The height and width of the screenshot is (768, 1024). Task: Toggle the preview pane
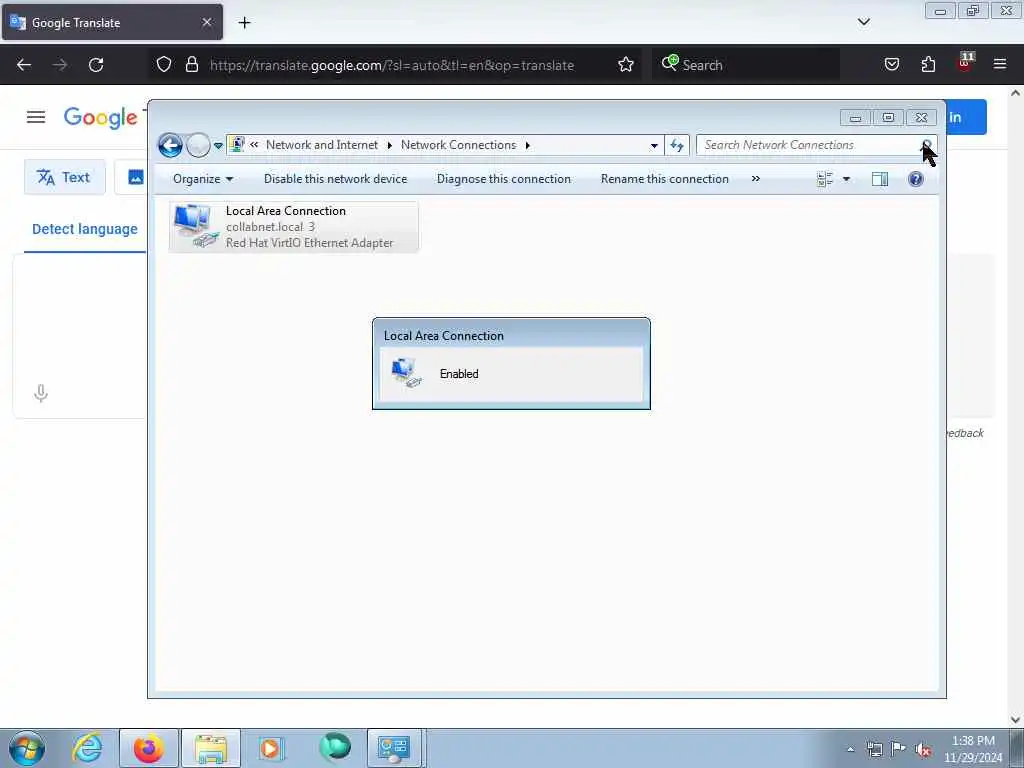pyautogui.click(x=880, y=179)
